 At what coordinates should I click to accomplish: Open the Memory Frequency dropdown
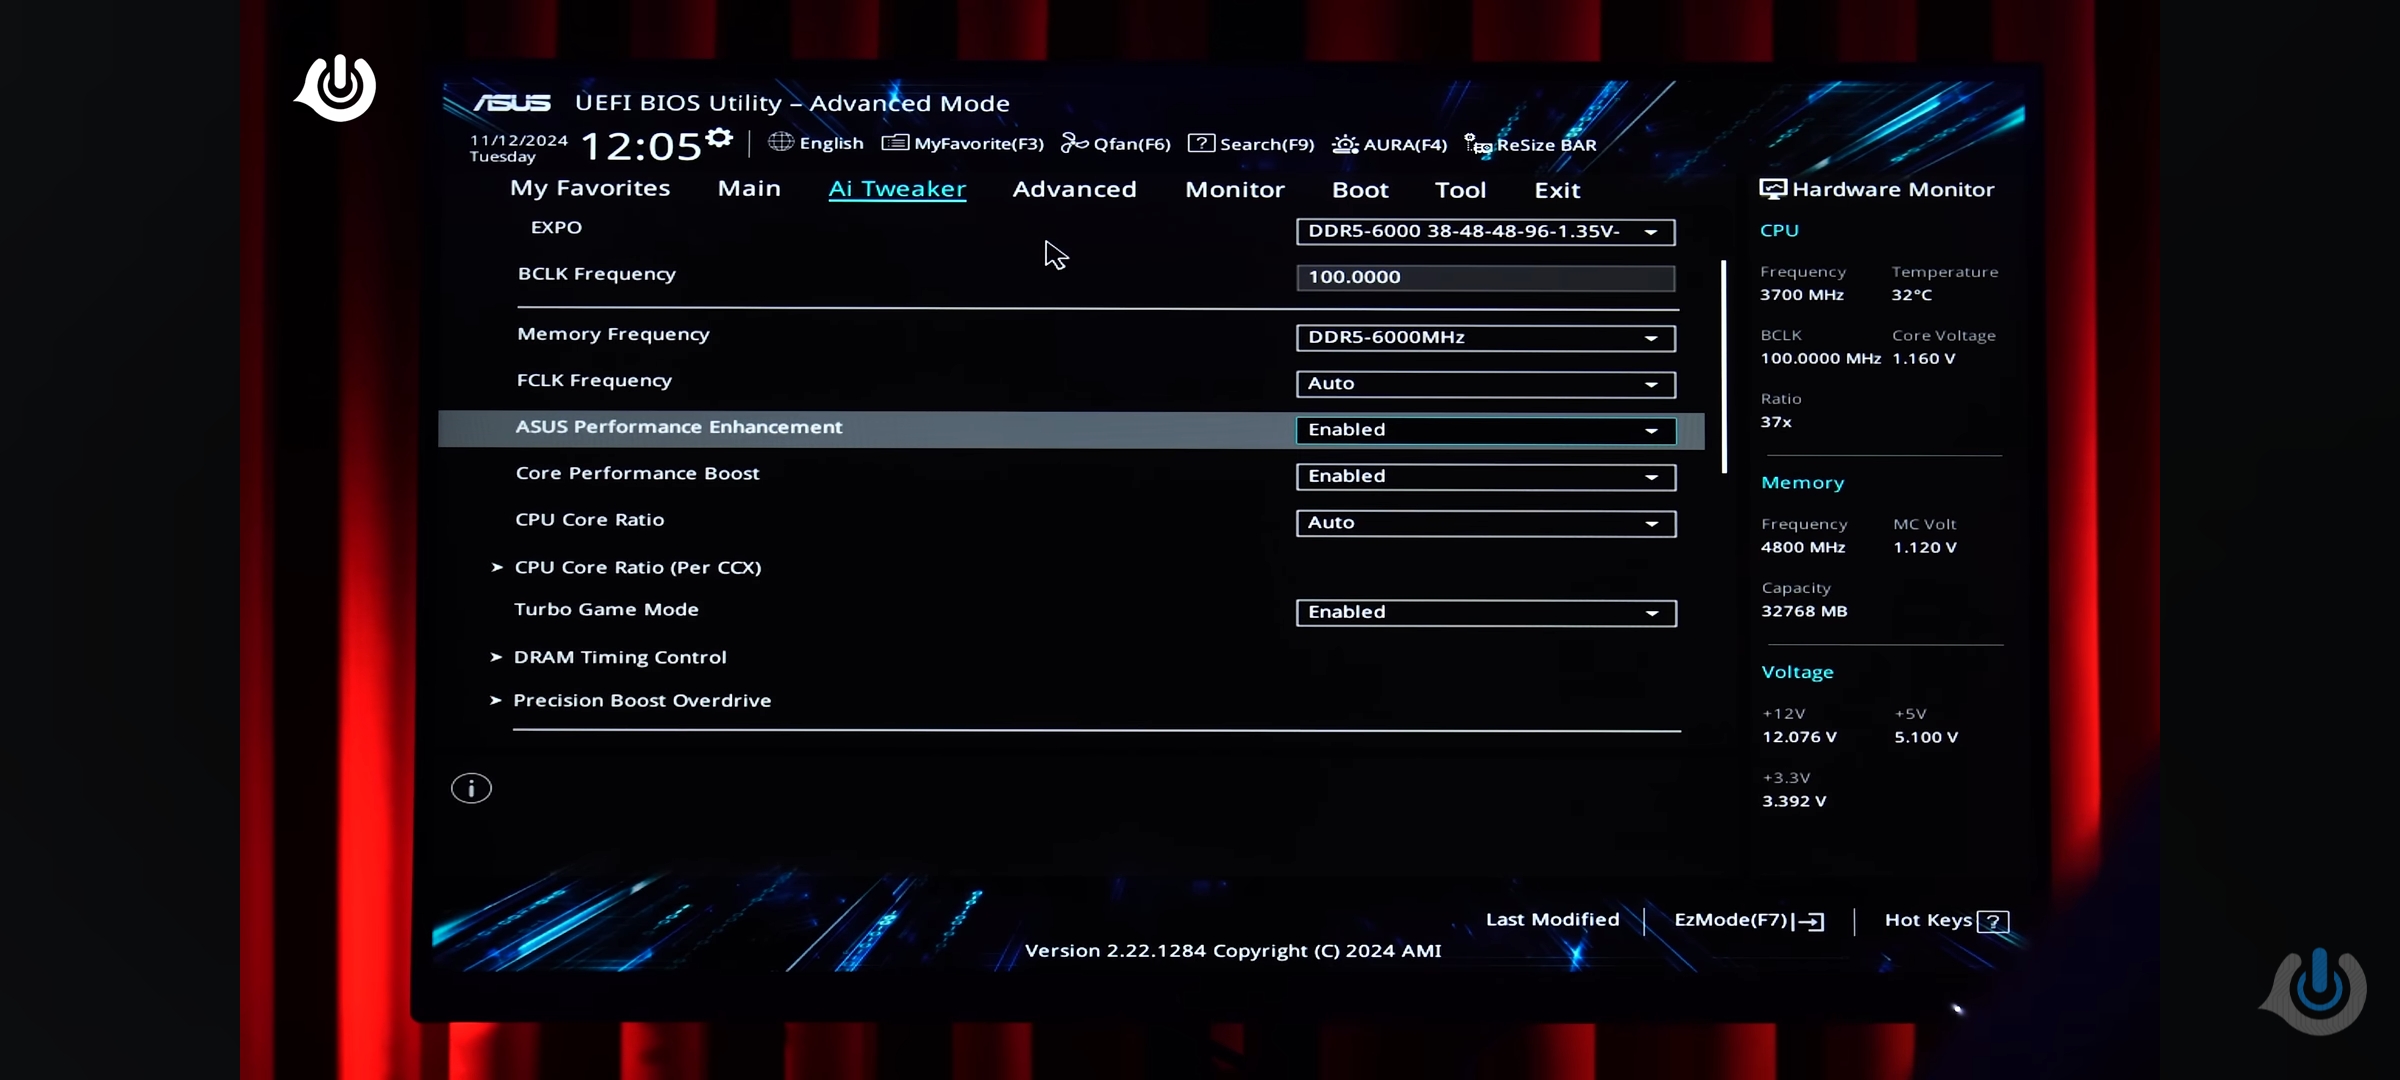pos(1486,337)
